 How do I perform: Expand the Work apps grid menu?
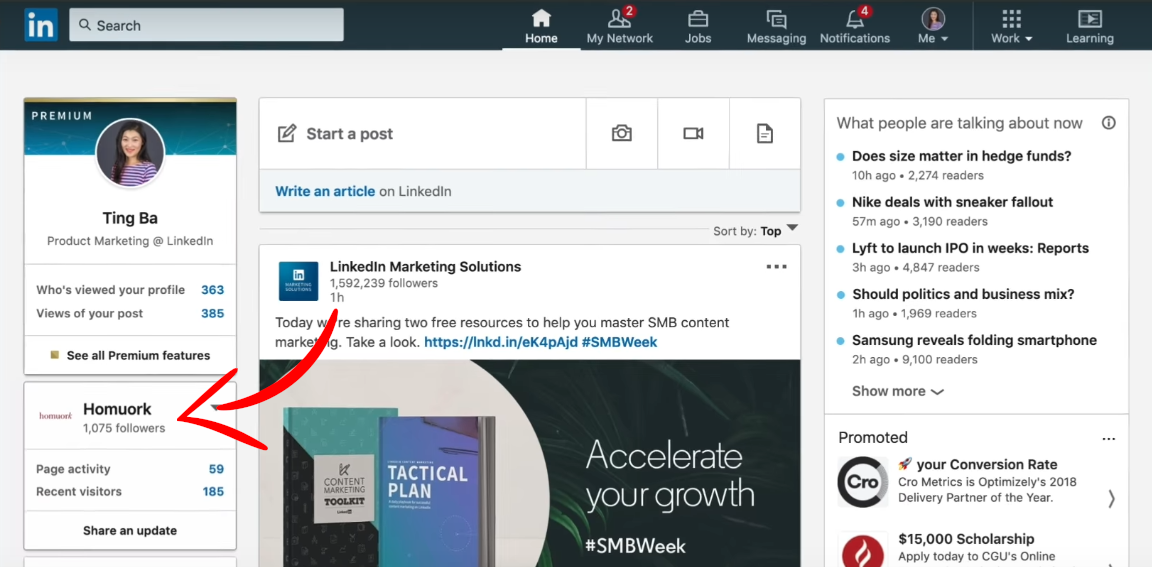(x=1011, y=27)
